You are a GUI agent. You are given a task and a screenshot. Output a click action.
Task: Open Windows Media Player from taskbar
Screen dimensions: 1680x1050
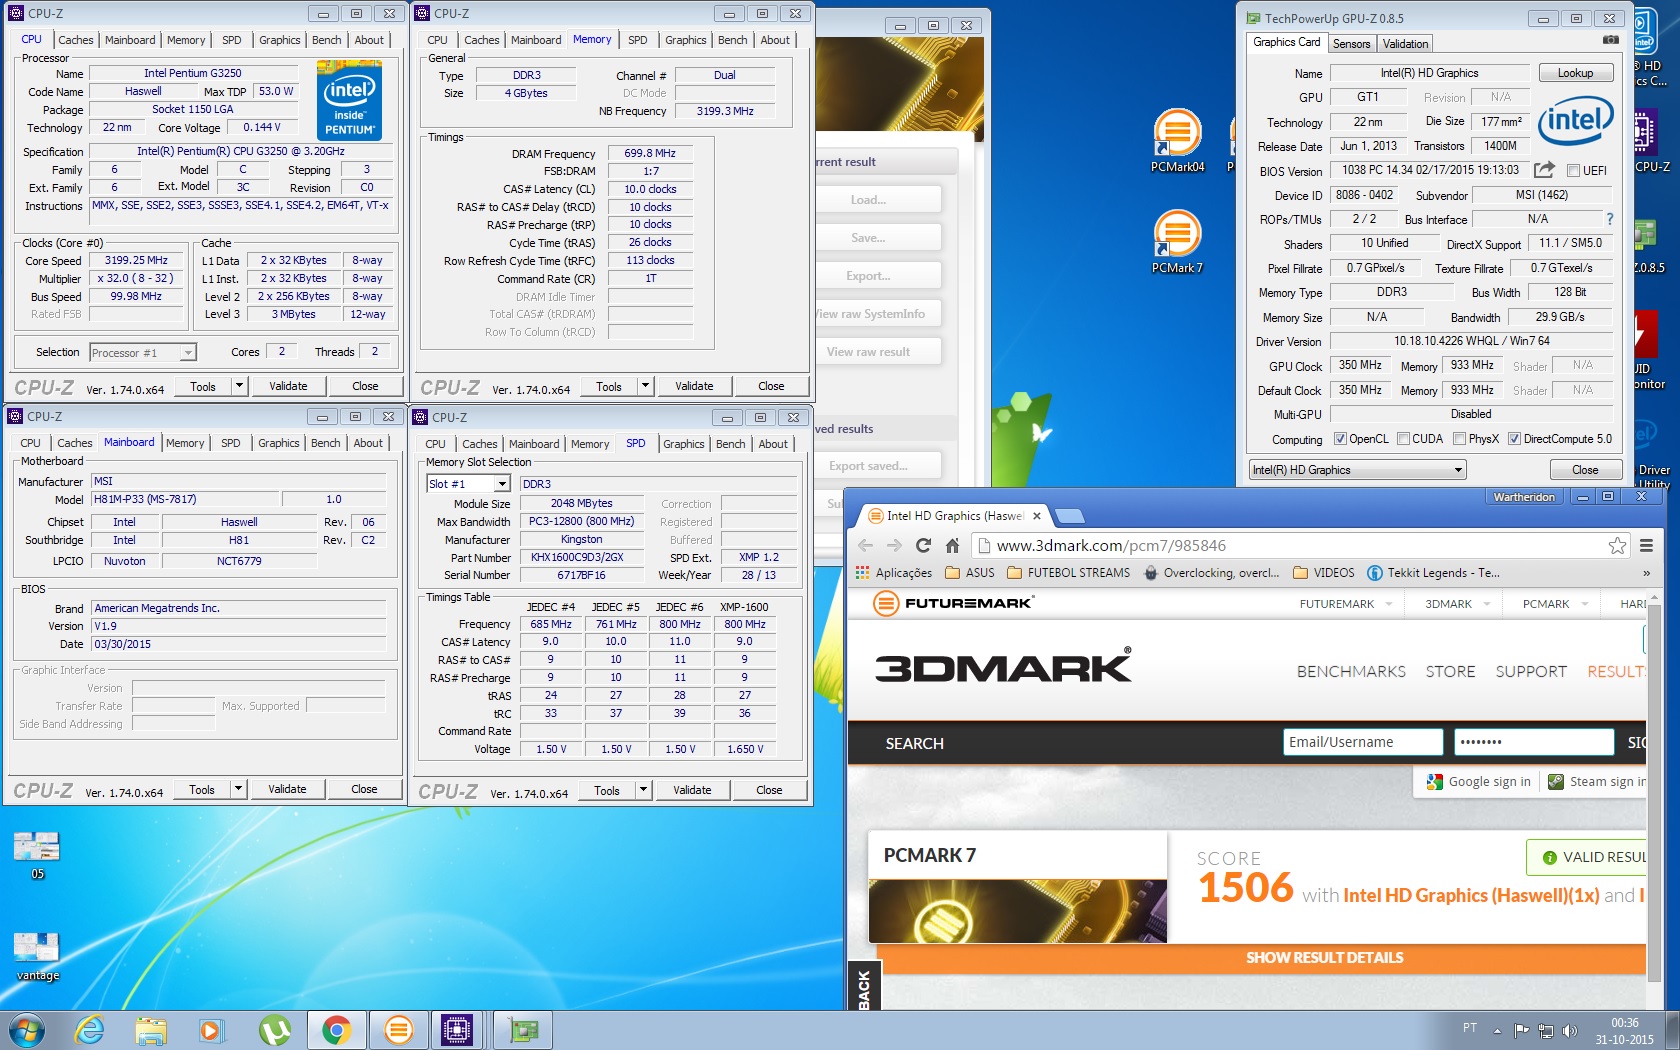point(211,1030)
